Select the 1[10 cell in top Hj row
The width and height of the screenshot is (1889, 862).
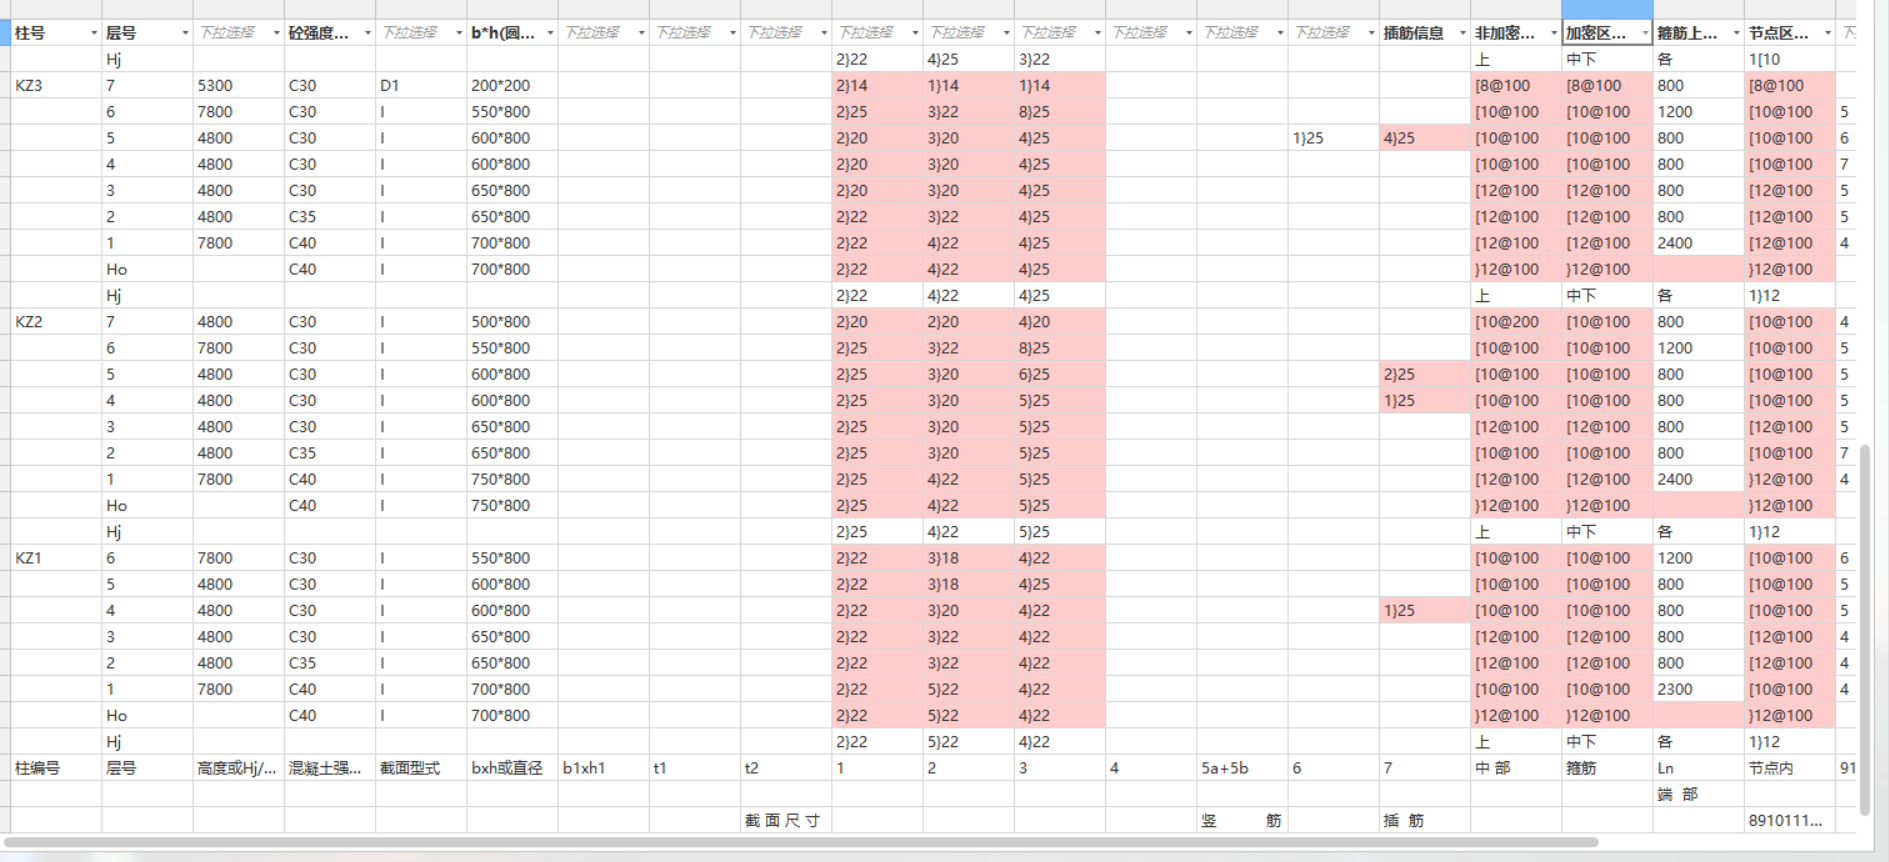[x=1790, y=60]
